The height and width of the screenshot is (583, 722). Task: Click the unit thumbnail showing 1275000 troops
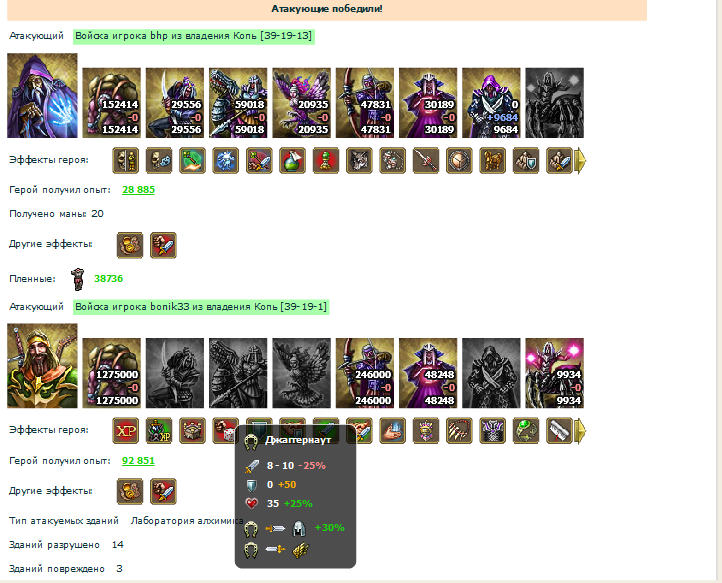pos(111,373)
